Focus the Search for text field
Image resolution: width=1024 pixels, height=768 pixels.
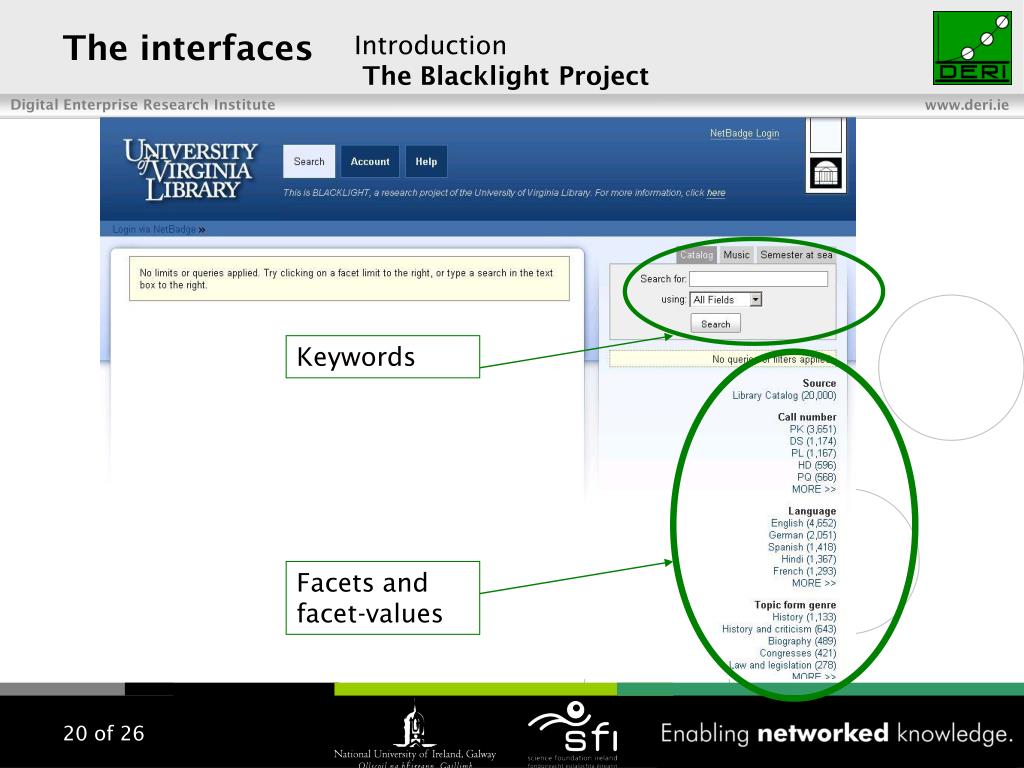coord(759,279)
